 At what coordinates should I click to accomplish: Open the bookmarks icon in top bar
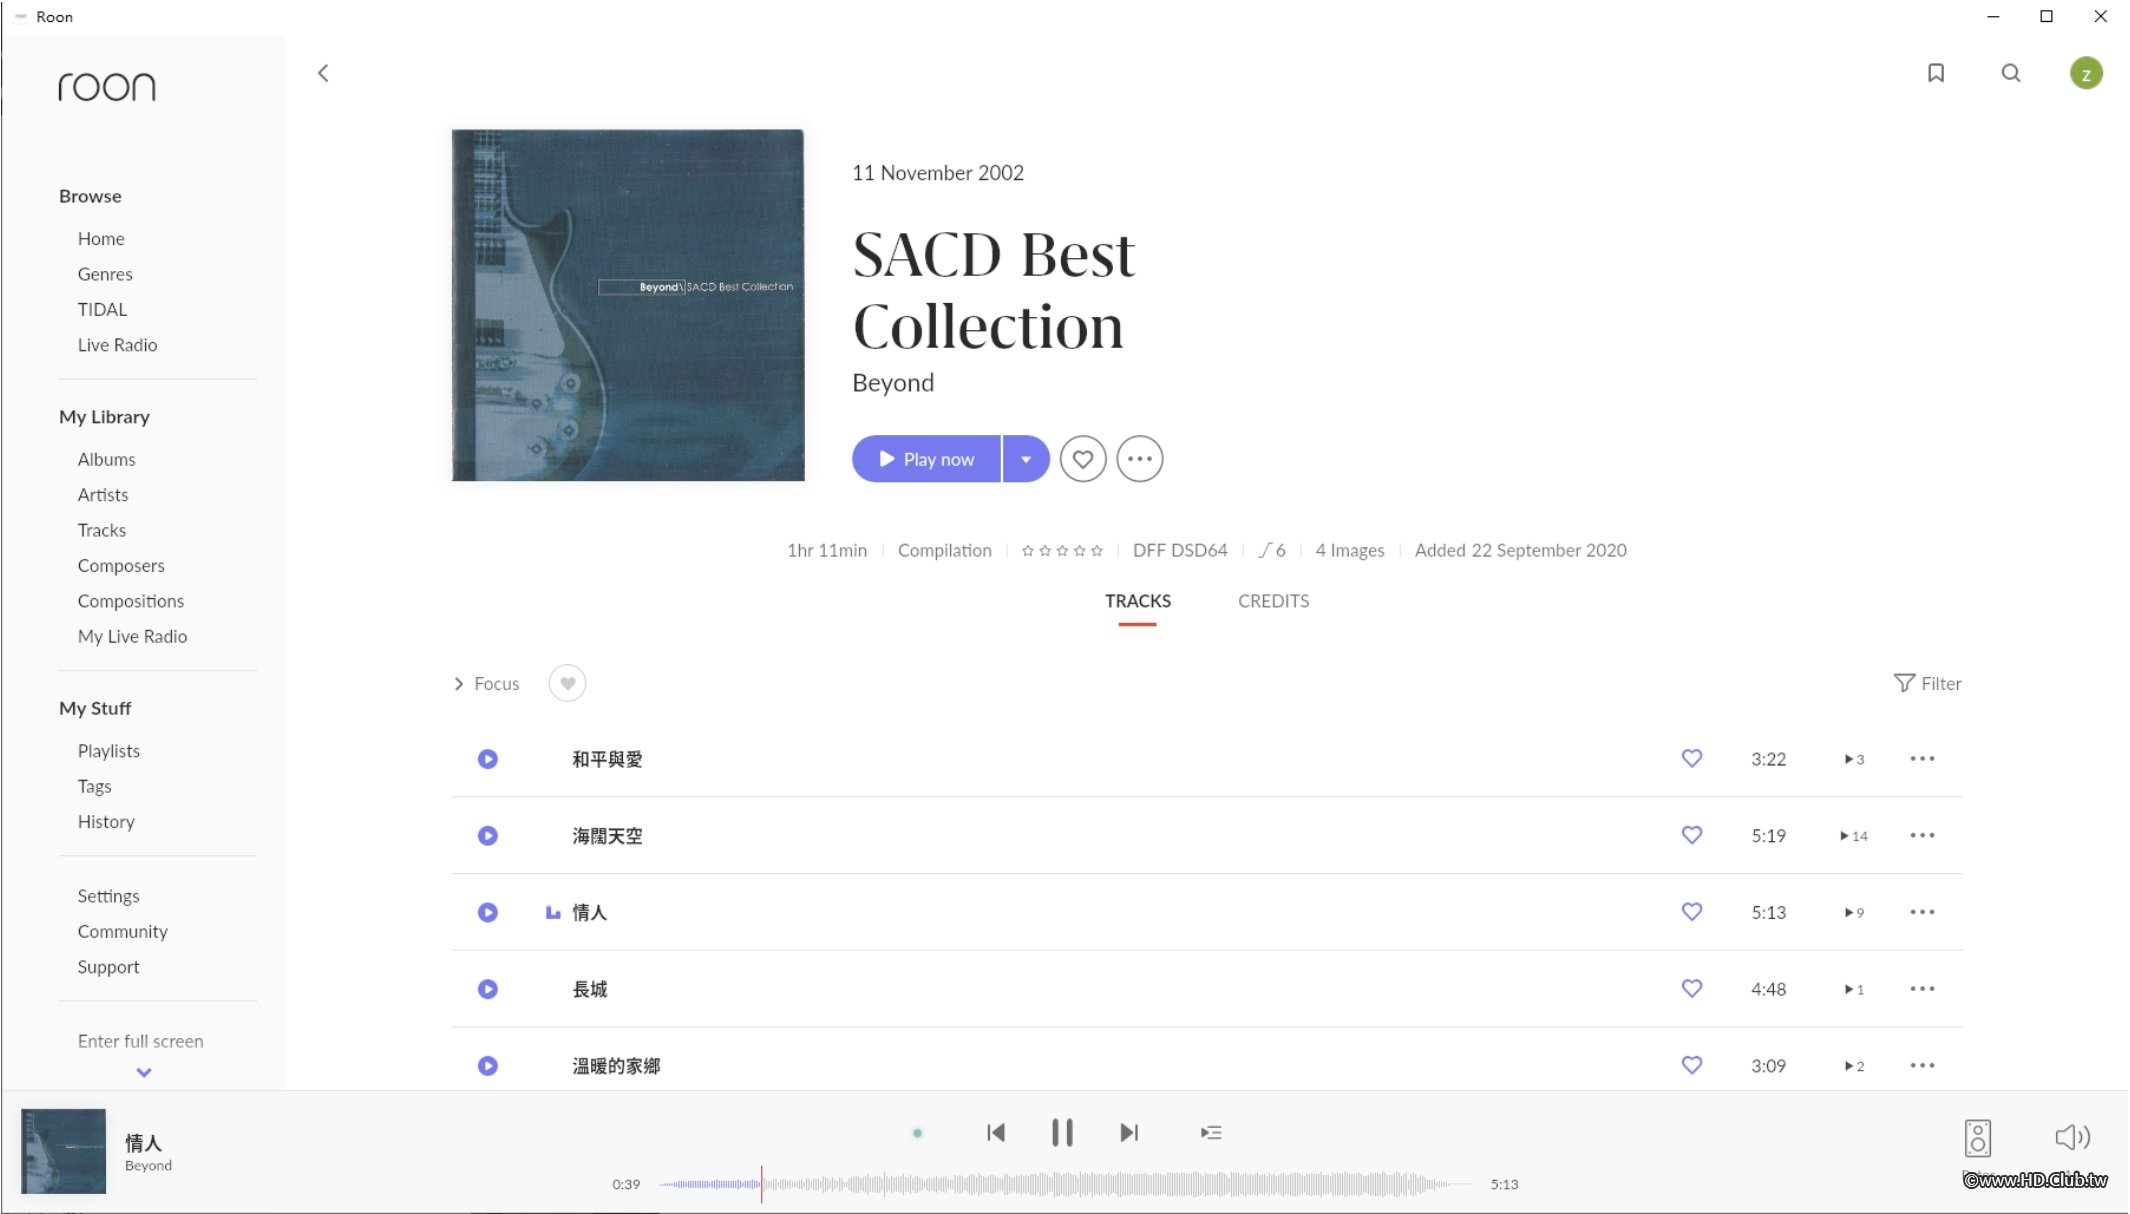click(1935, 73)
